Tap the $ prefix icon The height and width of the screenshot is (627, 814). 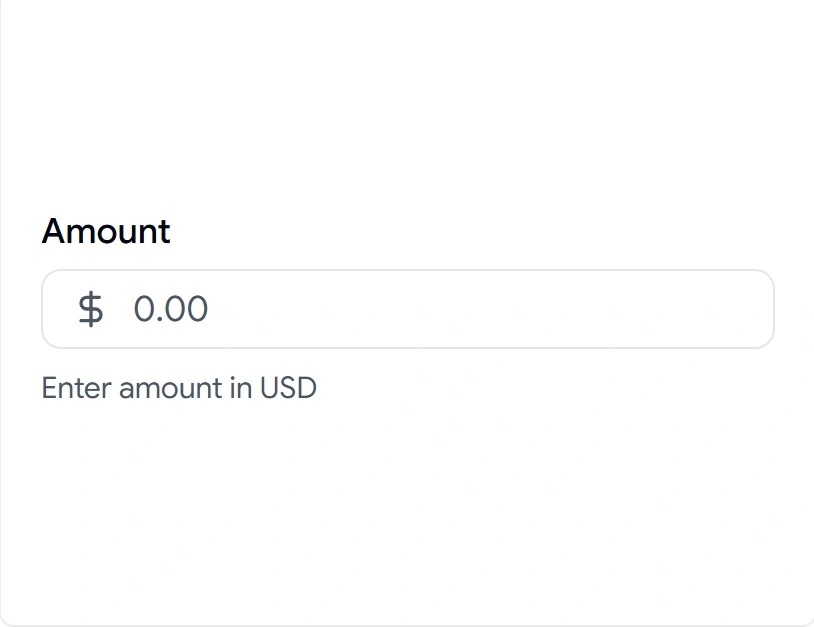click(90, 309)
